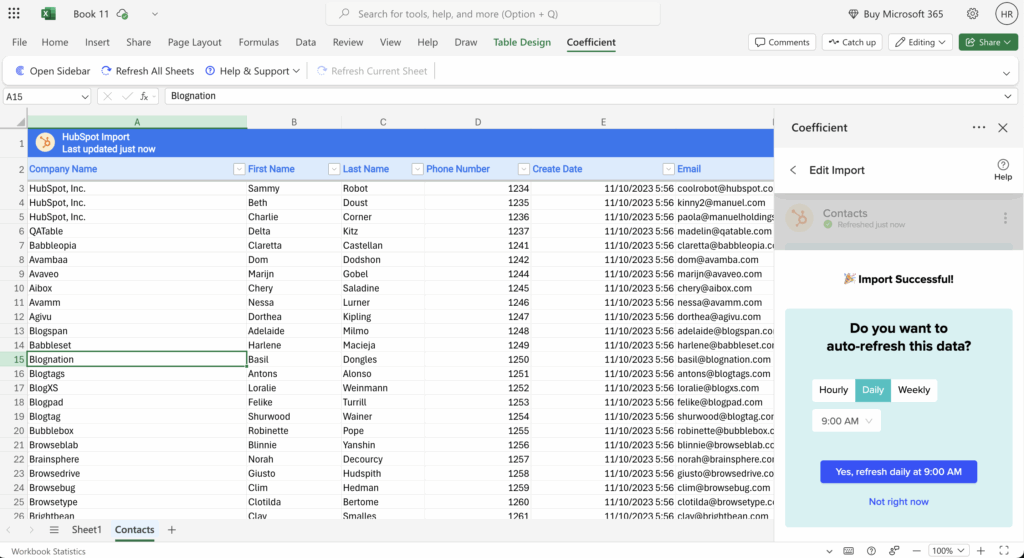
Task: Click the Excel logo icon
Action: point(48,14)
